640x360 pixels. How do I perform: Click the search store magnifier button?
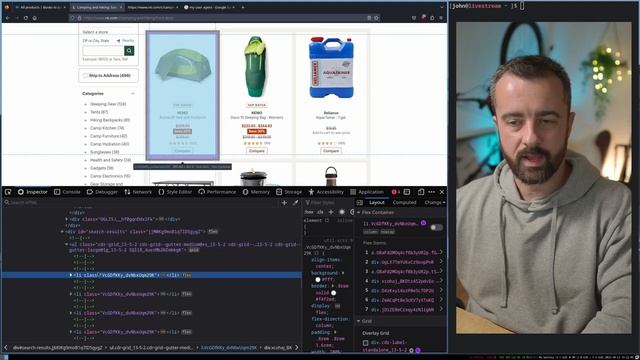click(129, 51)
